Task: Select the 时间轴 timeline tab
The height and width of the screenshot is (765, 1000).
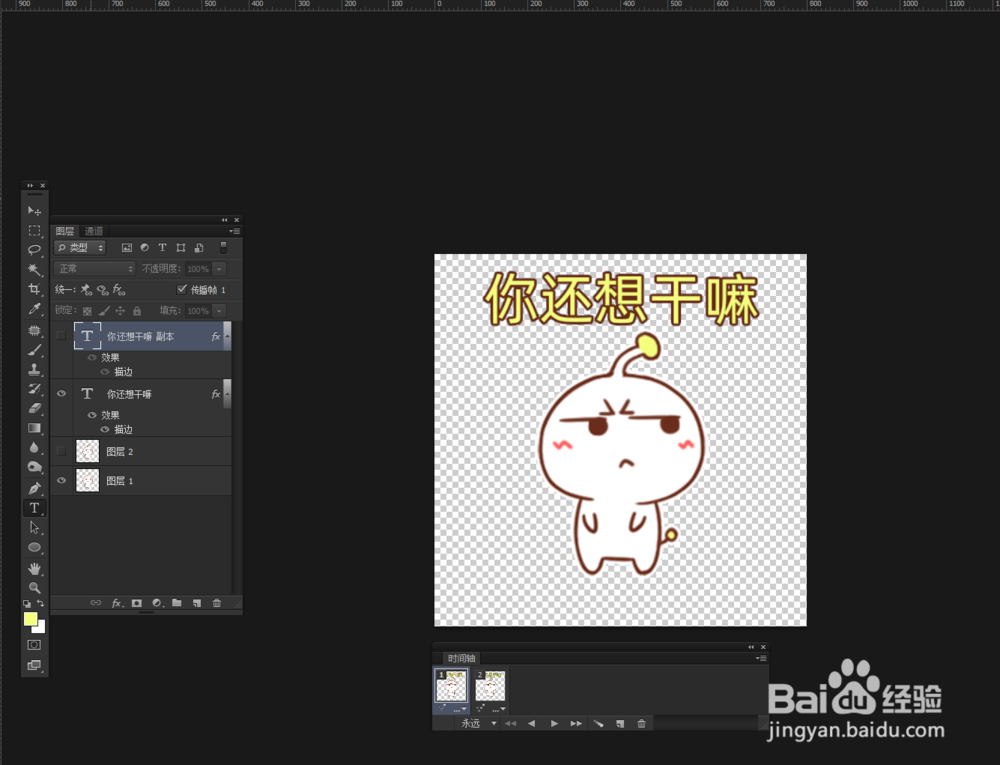Action: pos(461,658)
